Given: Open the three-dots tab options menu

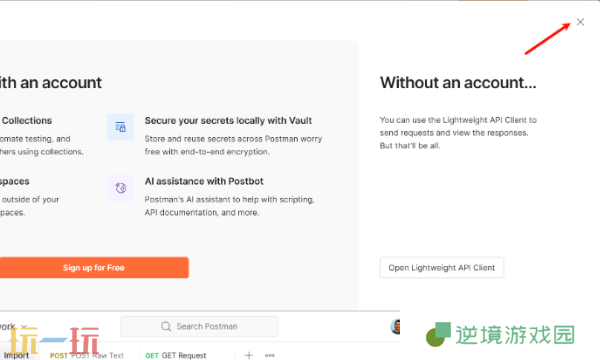Looking at the screenshot, I should tap(270, 355).
